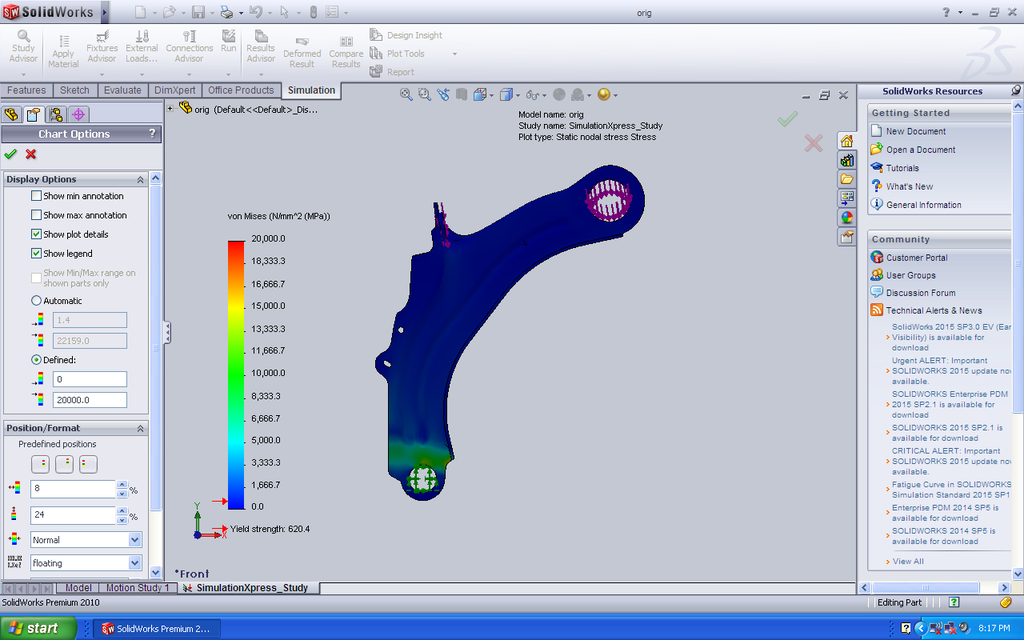Open the What's New link
The image size is (1024, 640).
[909, 186]
